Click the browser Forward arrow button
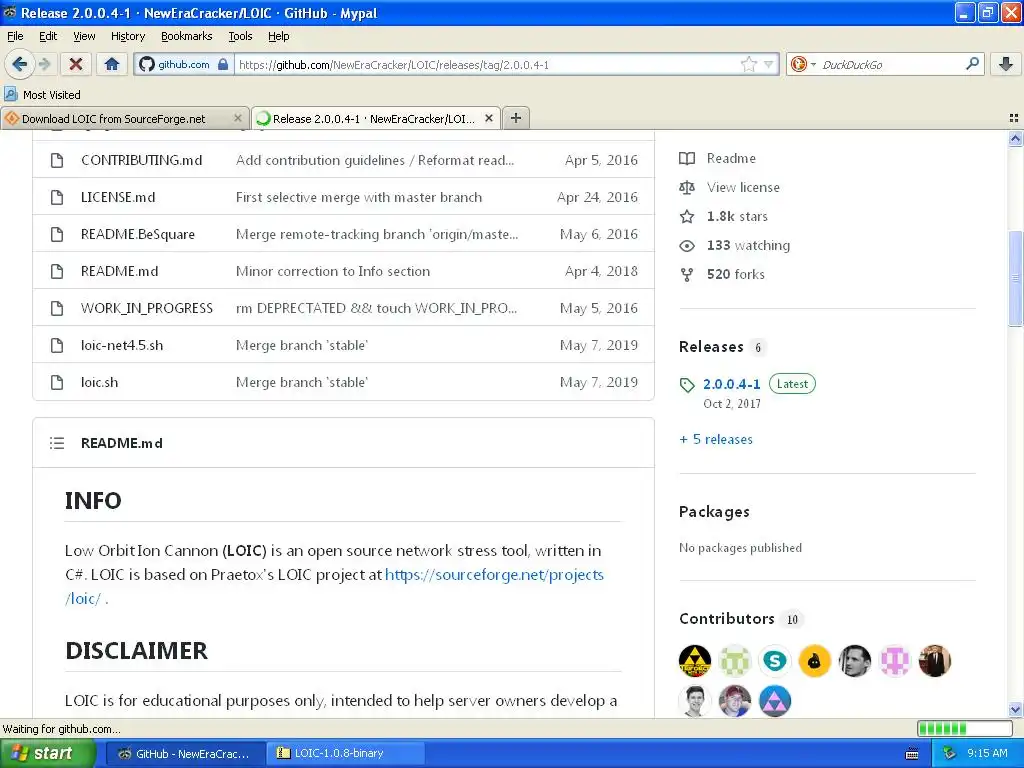This screenshot has height=768, width=1024. 44,64
